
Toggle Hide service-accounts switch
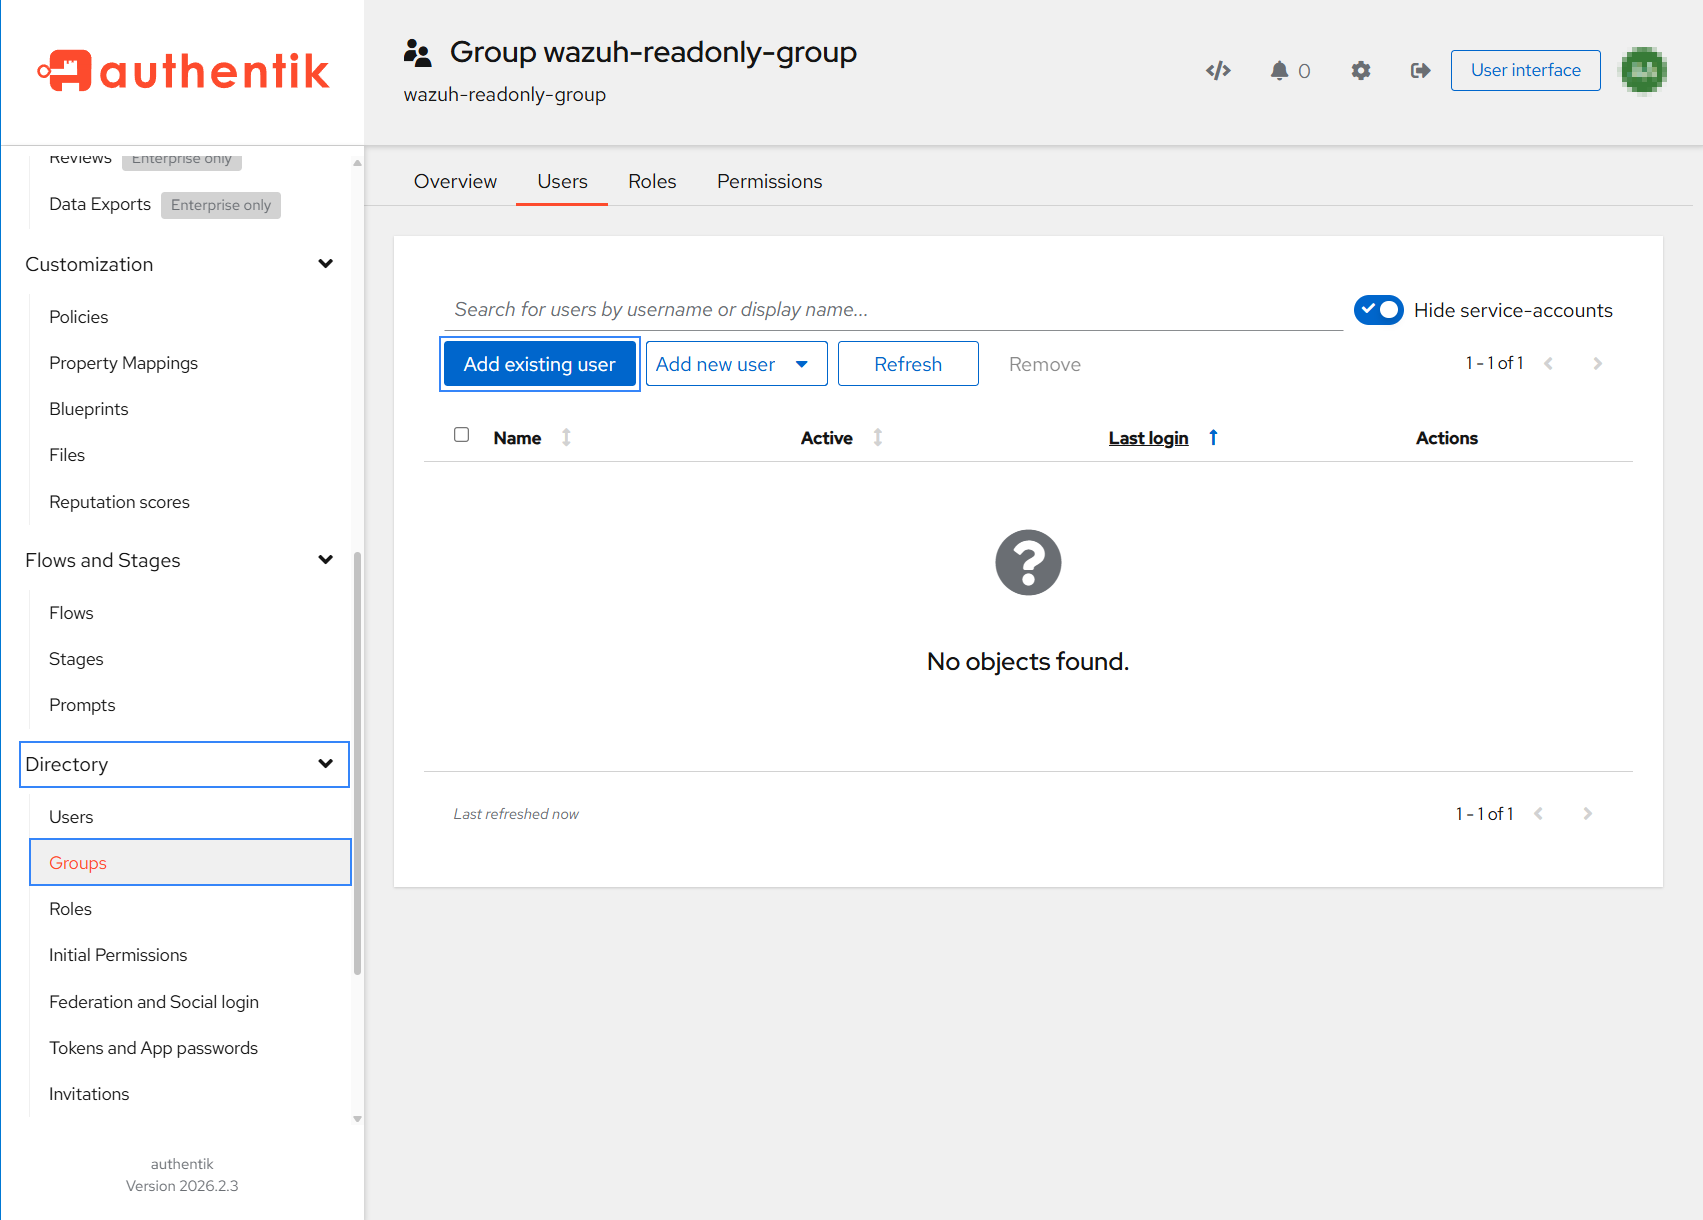coord(1378,310)
